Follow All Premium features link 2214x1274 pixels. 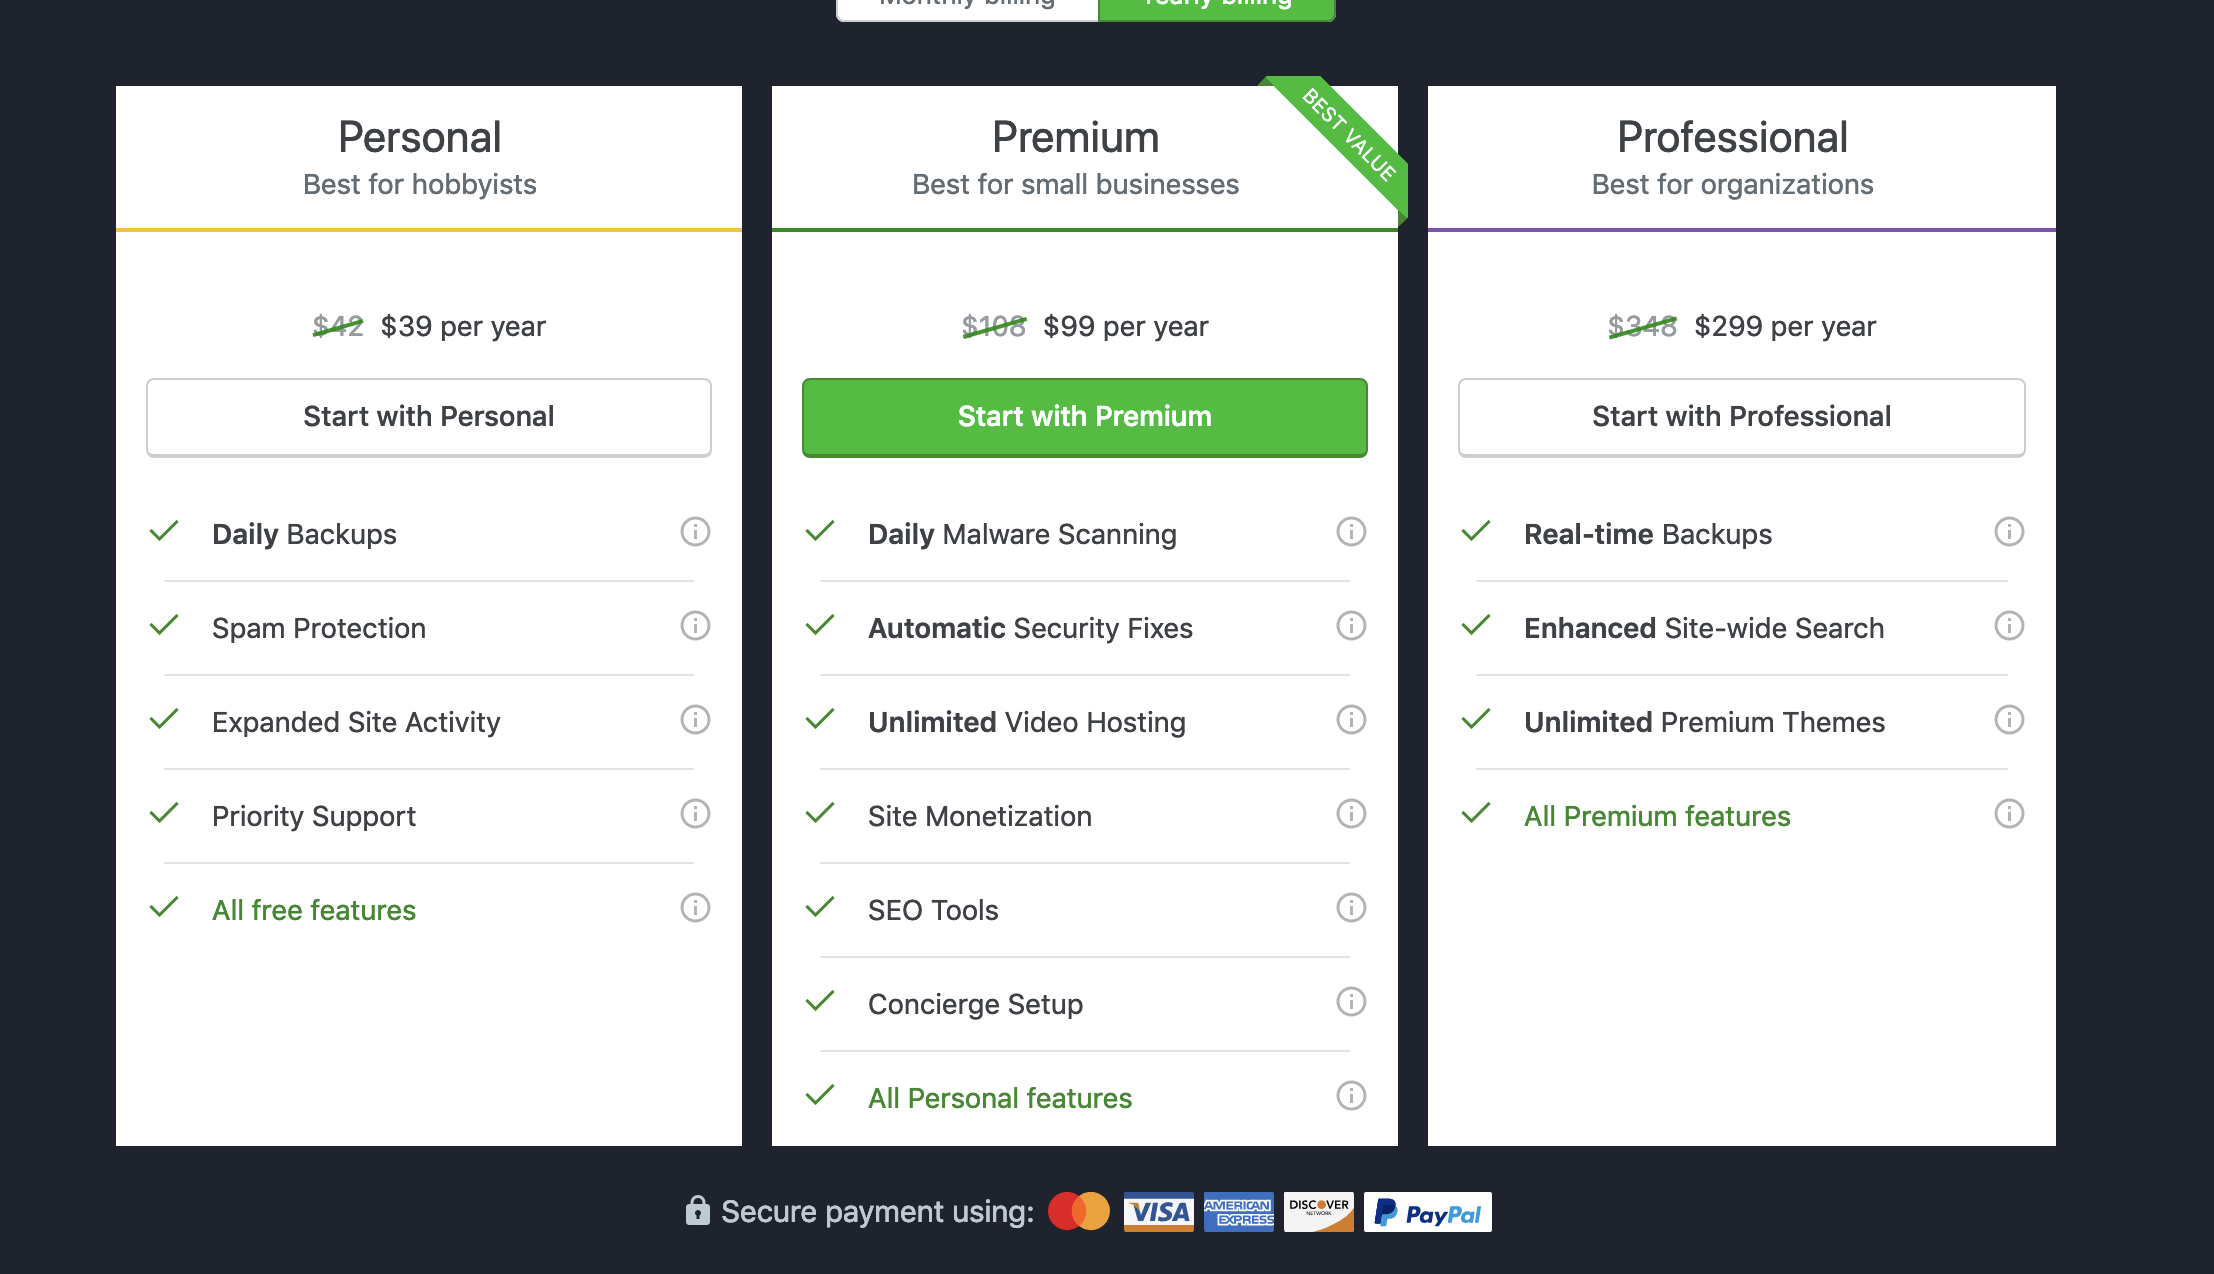coord(1657,816)
